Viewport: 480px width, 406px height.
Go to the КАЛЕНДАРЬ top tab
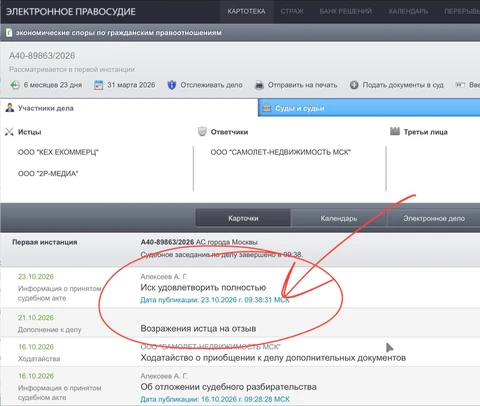[408, 11]
